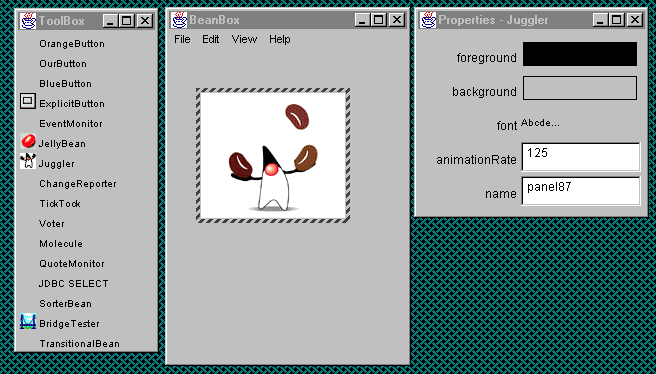Screen dimensions: 656x374
Task: Click the name field containing panel87
Action: click(x=581, y=191)
